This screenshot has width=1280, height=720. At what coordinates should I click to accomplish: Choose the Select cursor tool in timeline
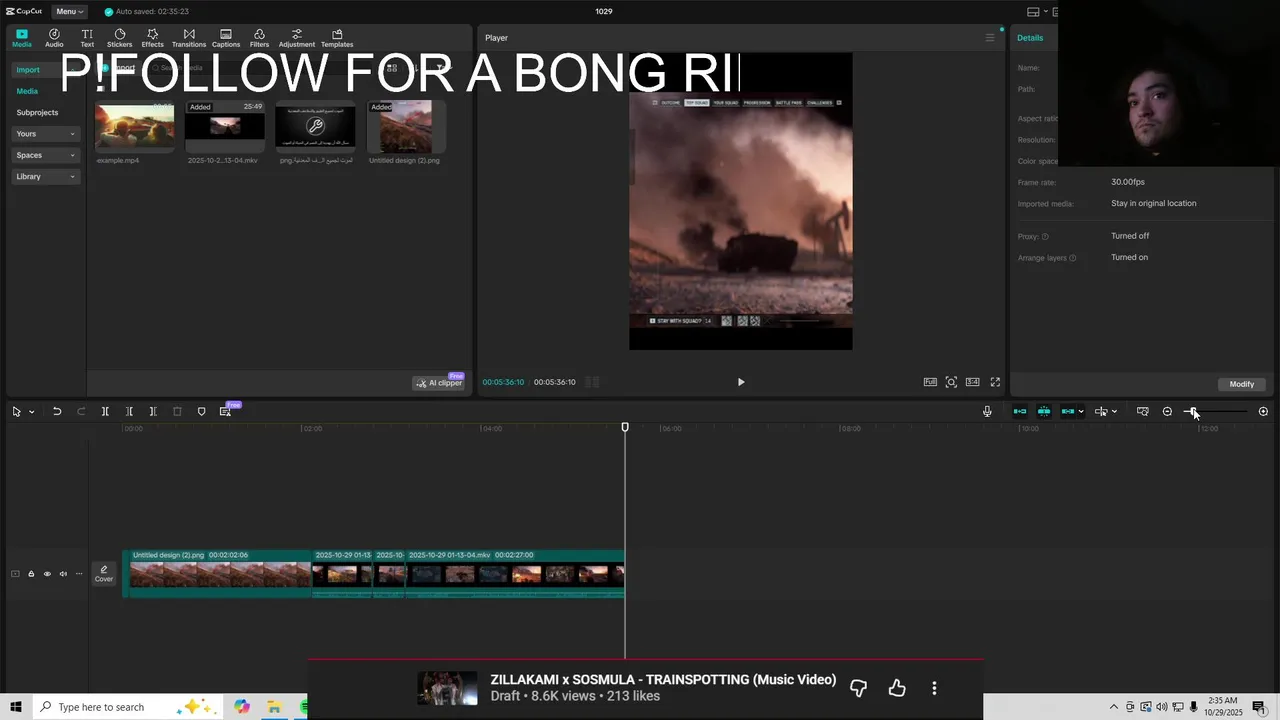coord(16,412)
